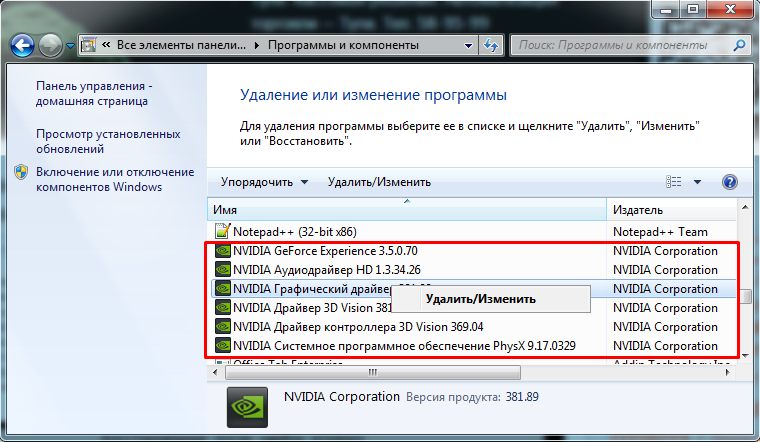Click the Notepad++ program icon
The image size is (760, 442).
[x=222, y=231]
